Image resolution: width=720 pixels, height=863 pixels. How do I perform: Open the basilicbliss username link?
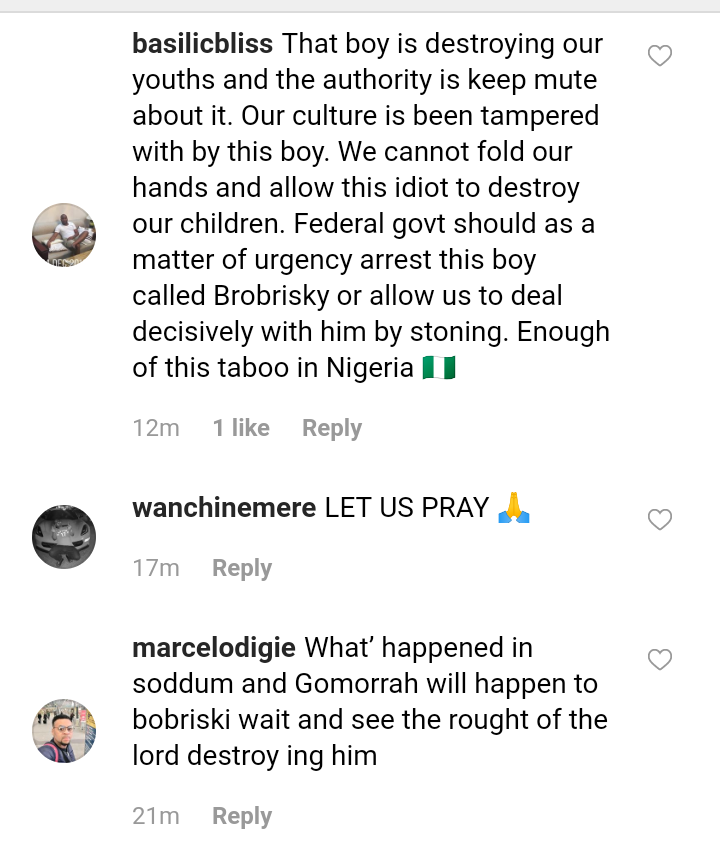click(x=203, y=45)
